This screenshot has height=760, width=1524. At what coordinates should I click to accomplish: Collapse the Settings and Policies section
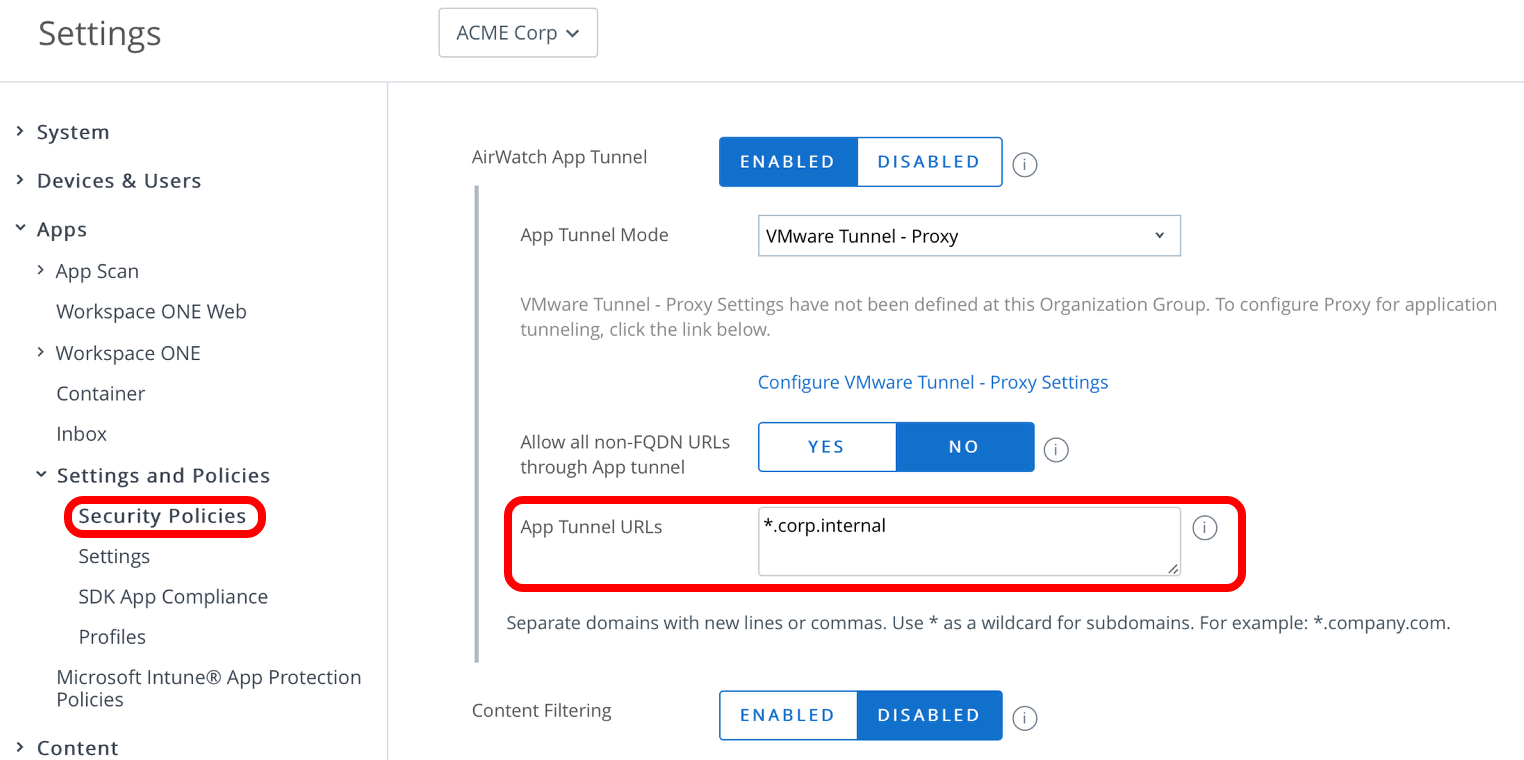pyautogui.click(x=40, y=474)
